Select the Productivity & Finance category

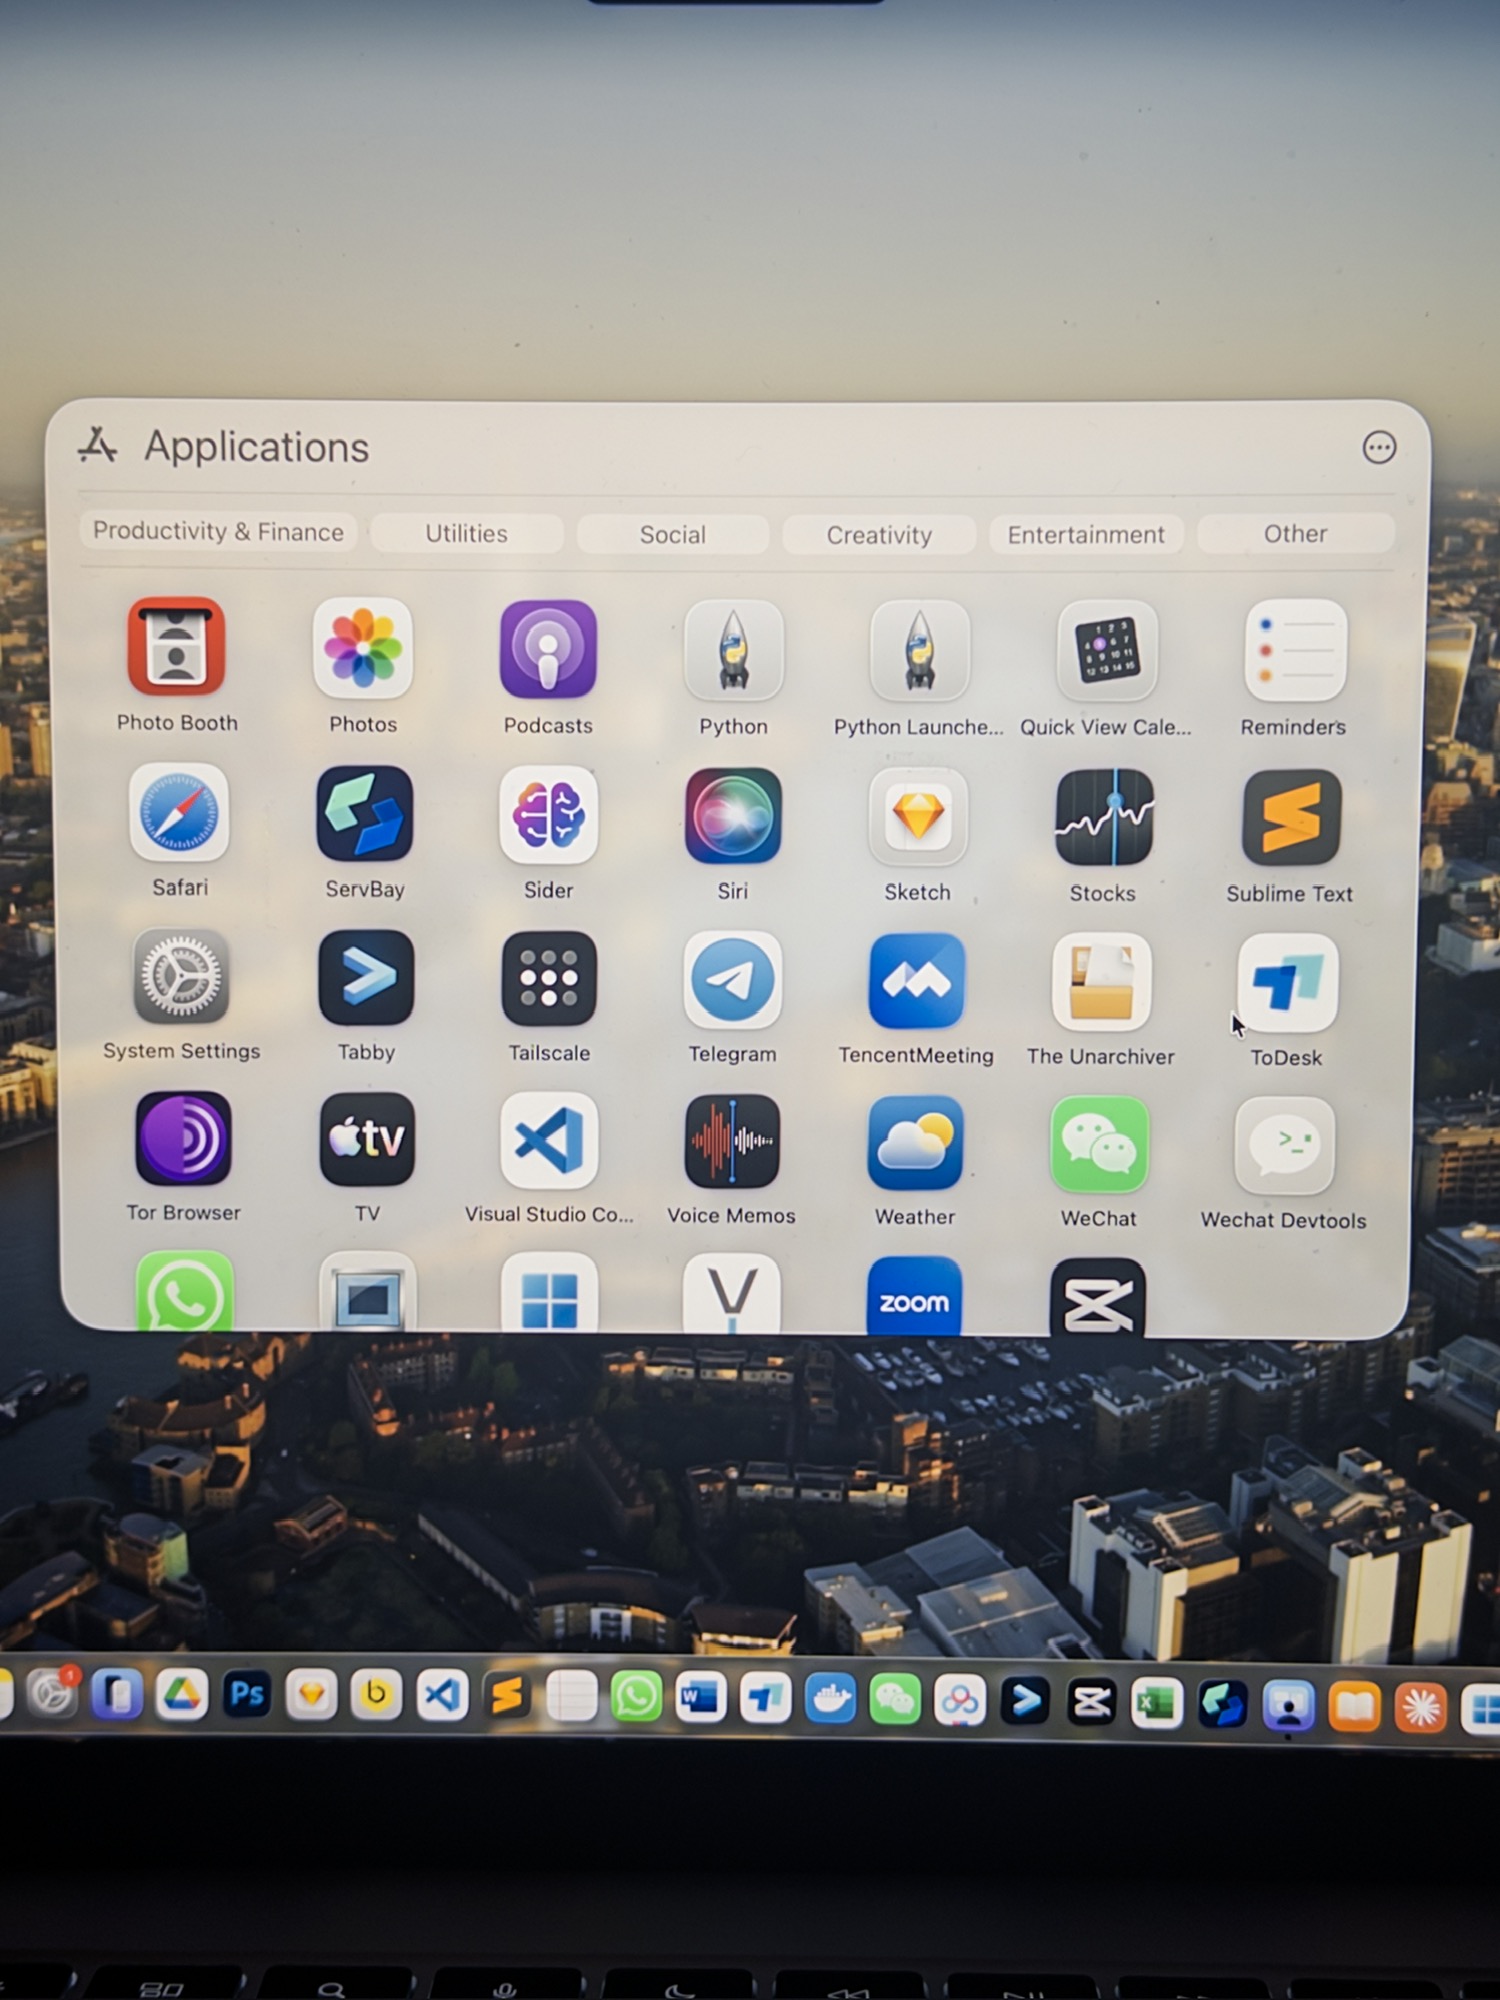[218, 531]
